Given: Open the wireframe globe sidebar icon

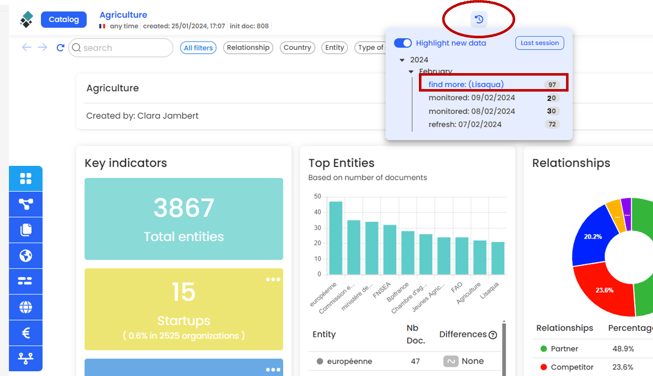Looking at the screenshot, I should point(26,307).
